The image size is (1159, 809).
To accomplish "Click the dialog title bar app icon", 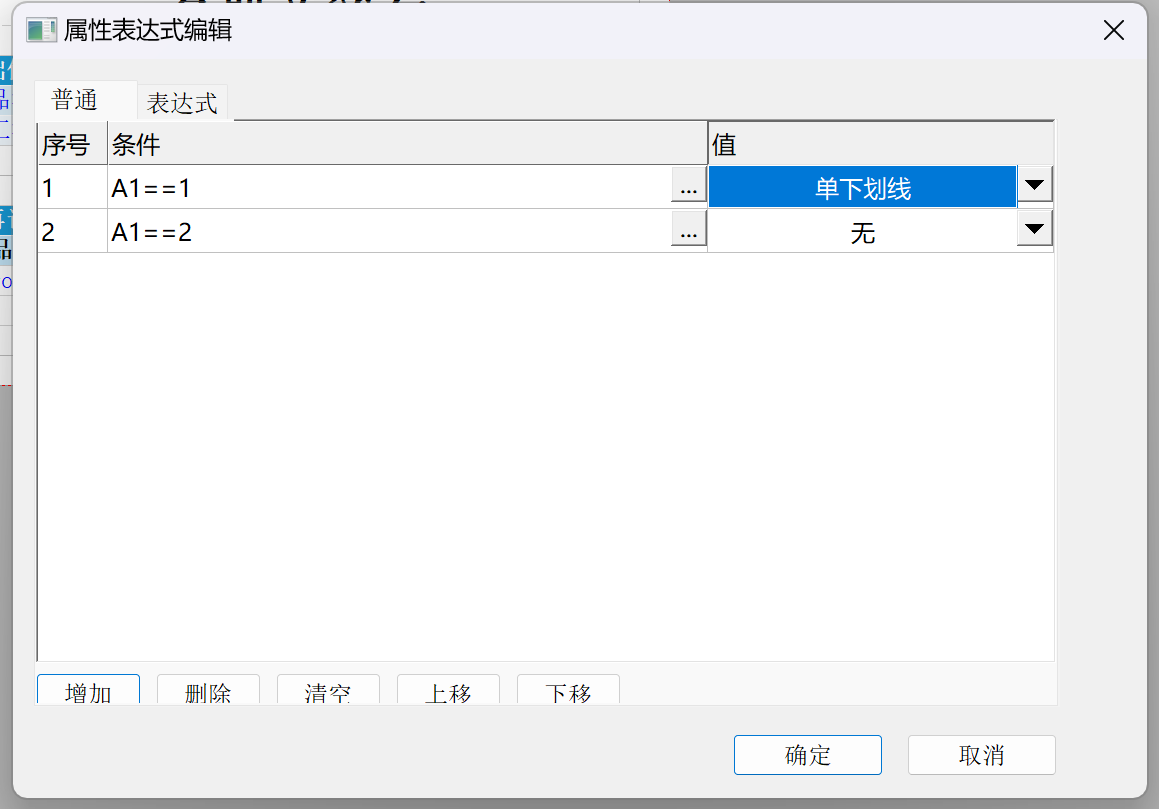I will coord(41,30).
